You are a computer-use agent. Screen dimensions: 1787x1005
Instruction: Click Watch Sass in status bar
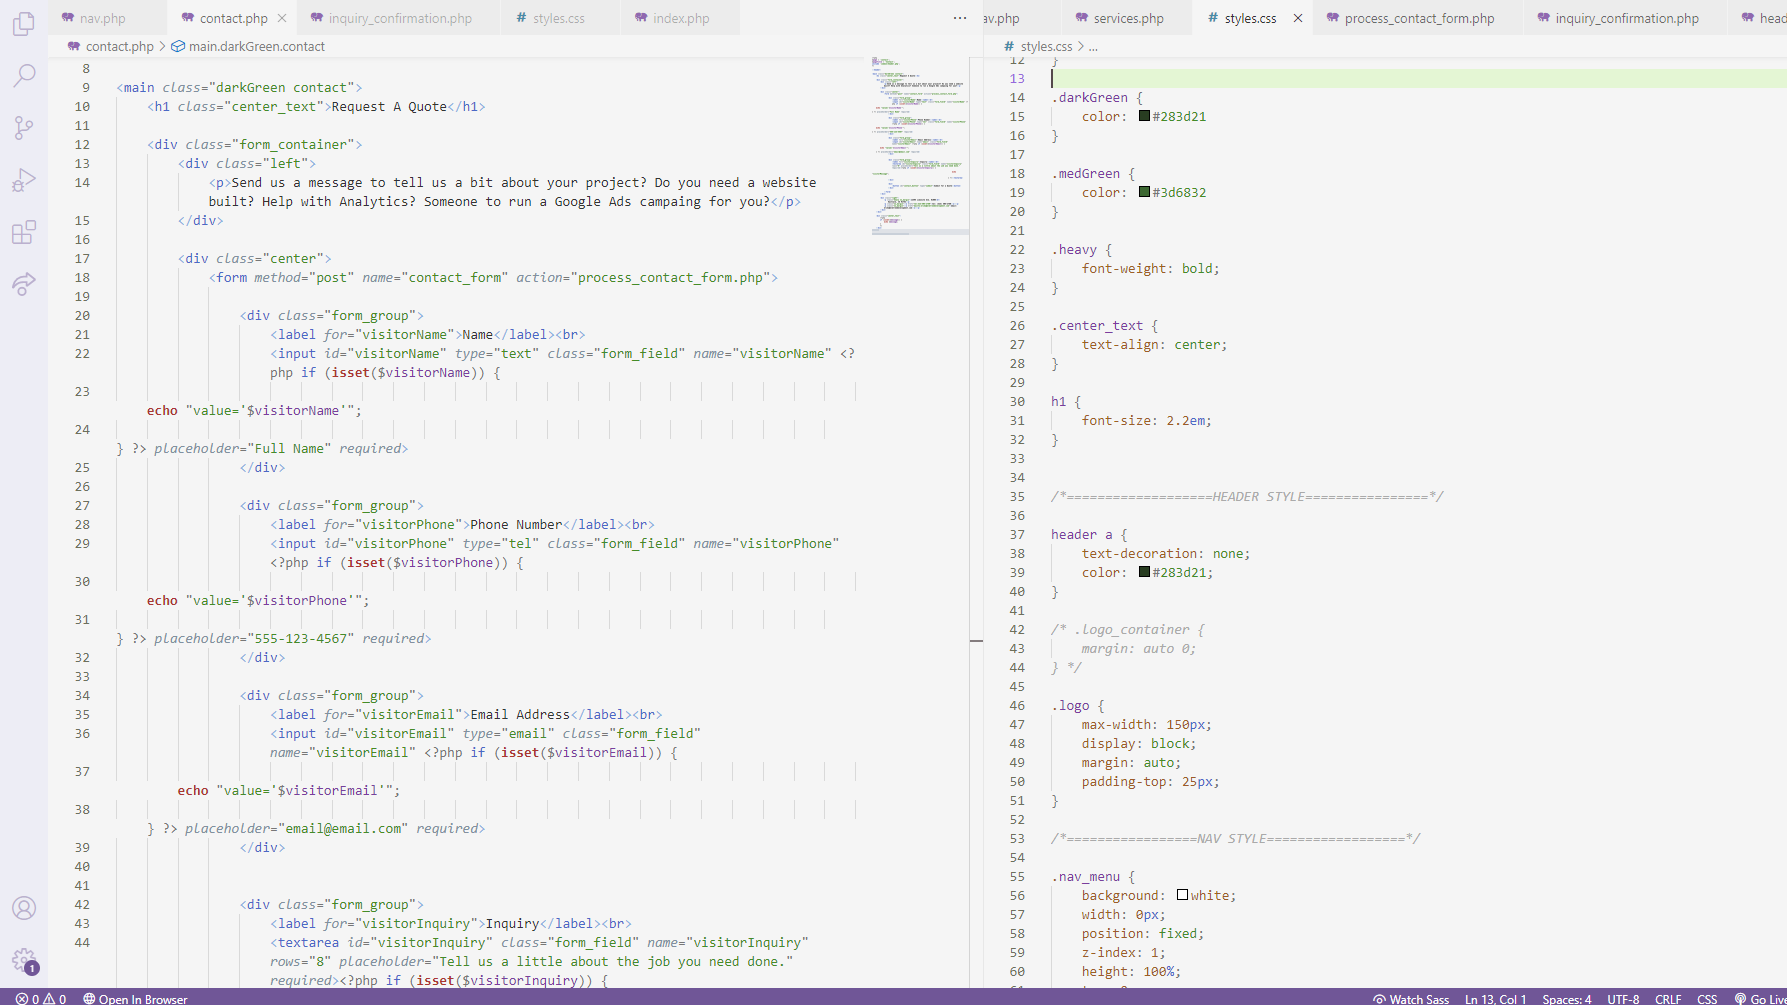(1411, 998)
